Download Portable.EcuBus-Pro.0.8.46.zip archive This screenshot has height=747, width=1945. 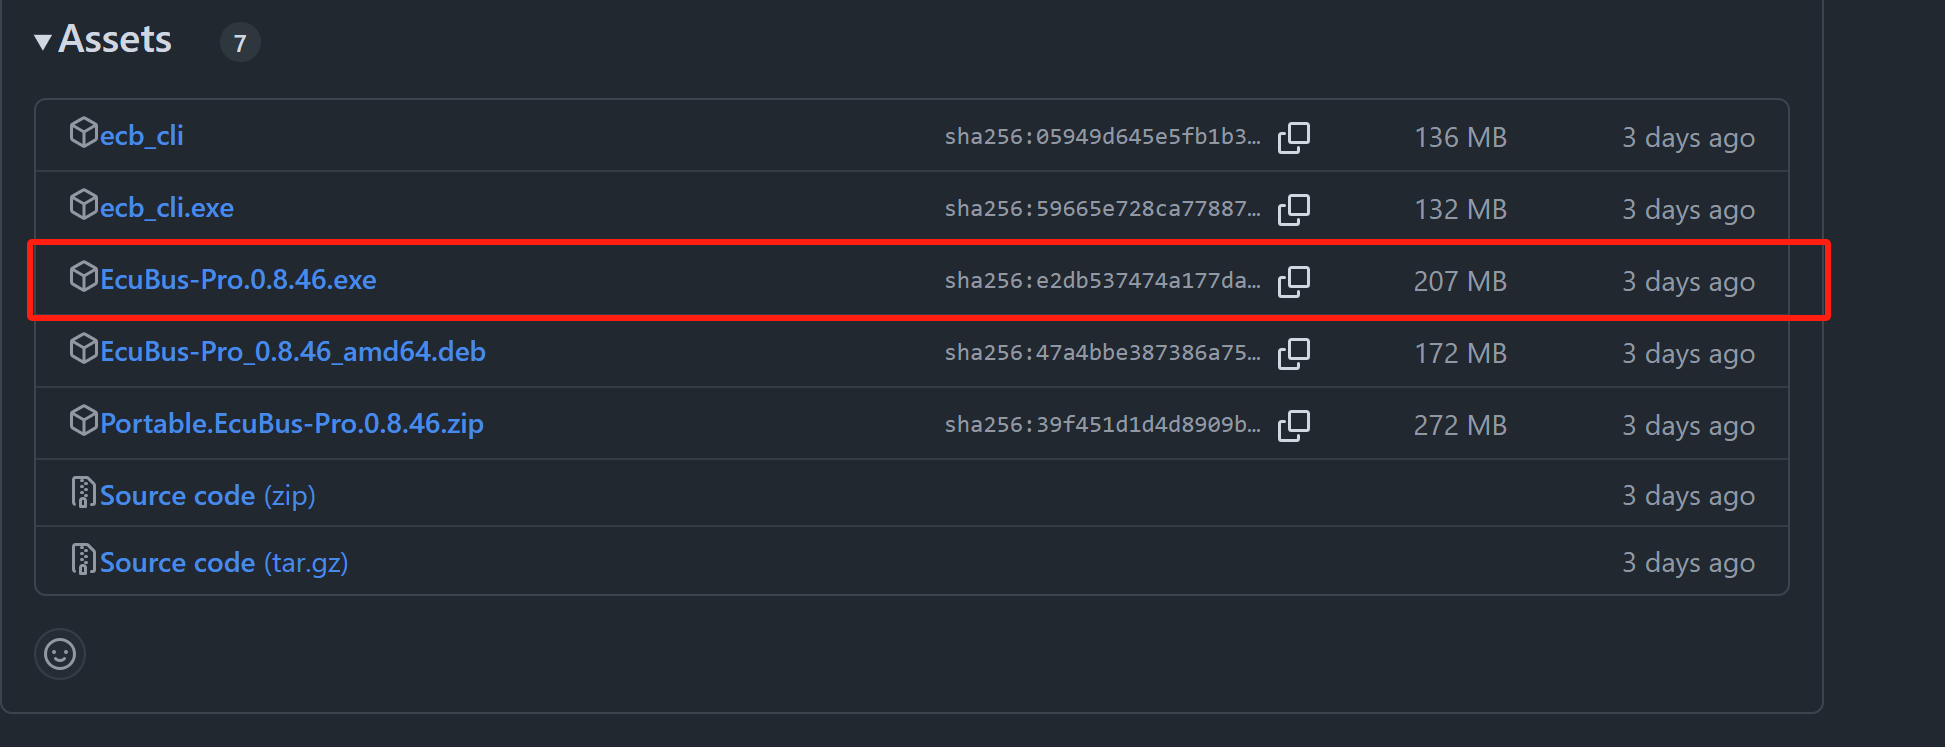tap(291, 424)
